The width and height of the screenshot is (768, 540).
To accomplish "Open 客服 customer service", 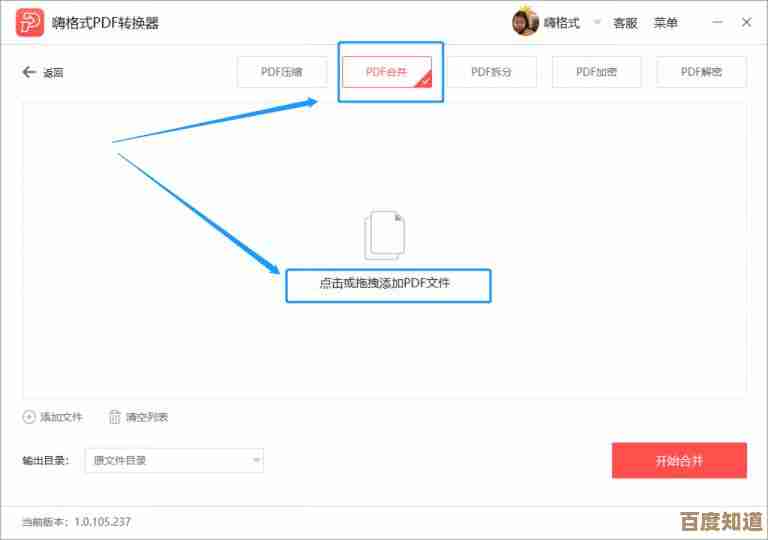I will coord(625,22).
